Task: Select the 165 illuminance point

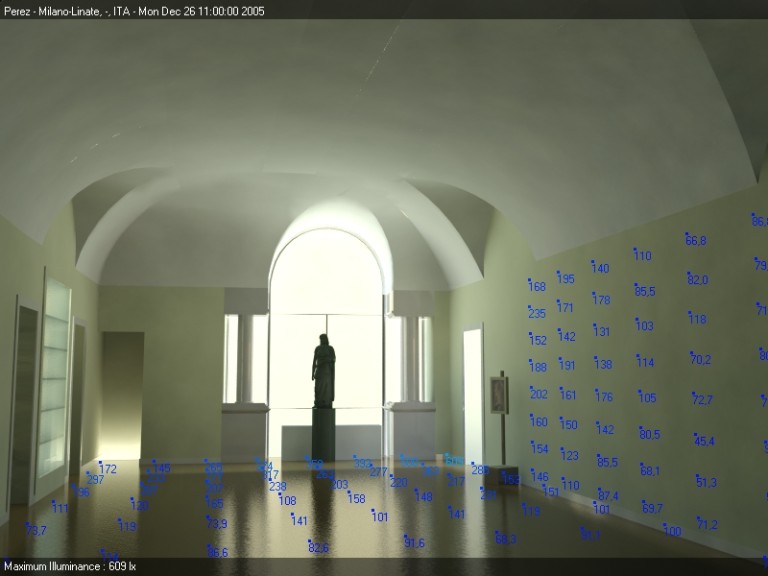Action: coord(215,503)
